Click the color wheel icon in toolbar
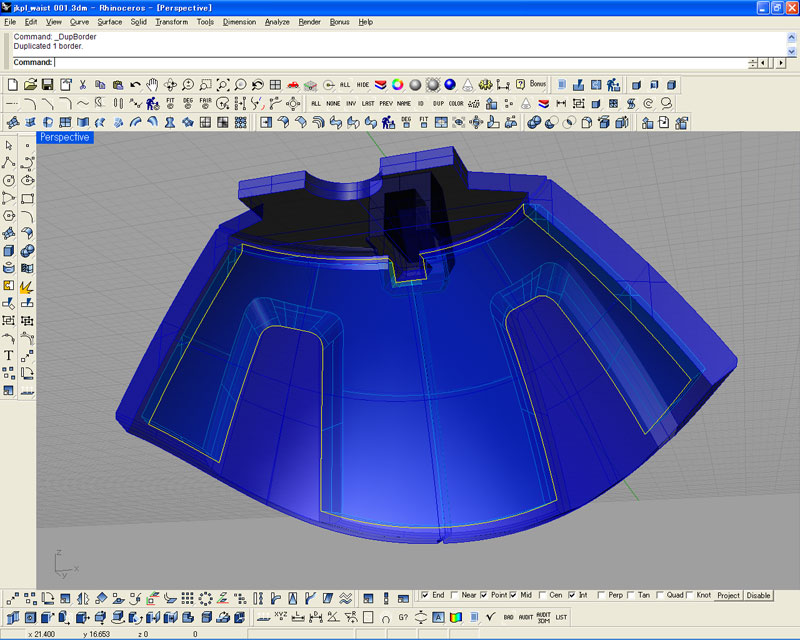 click(x=397, y=85)
